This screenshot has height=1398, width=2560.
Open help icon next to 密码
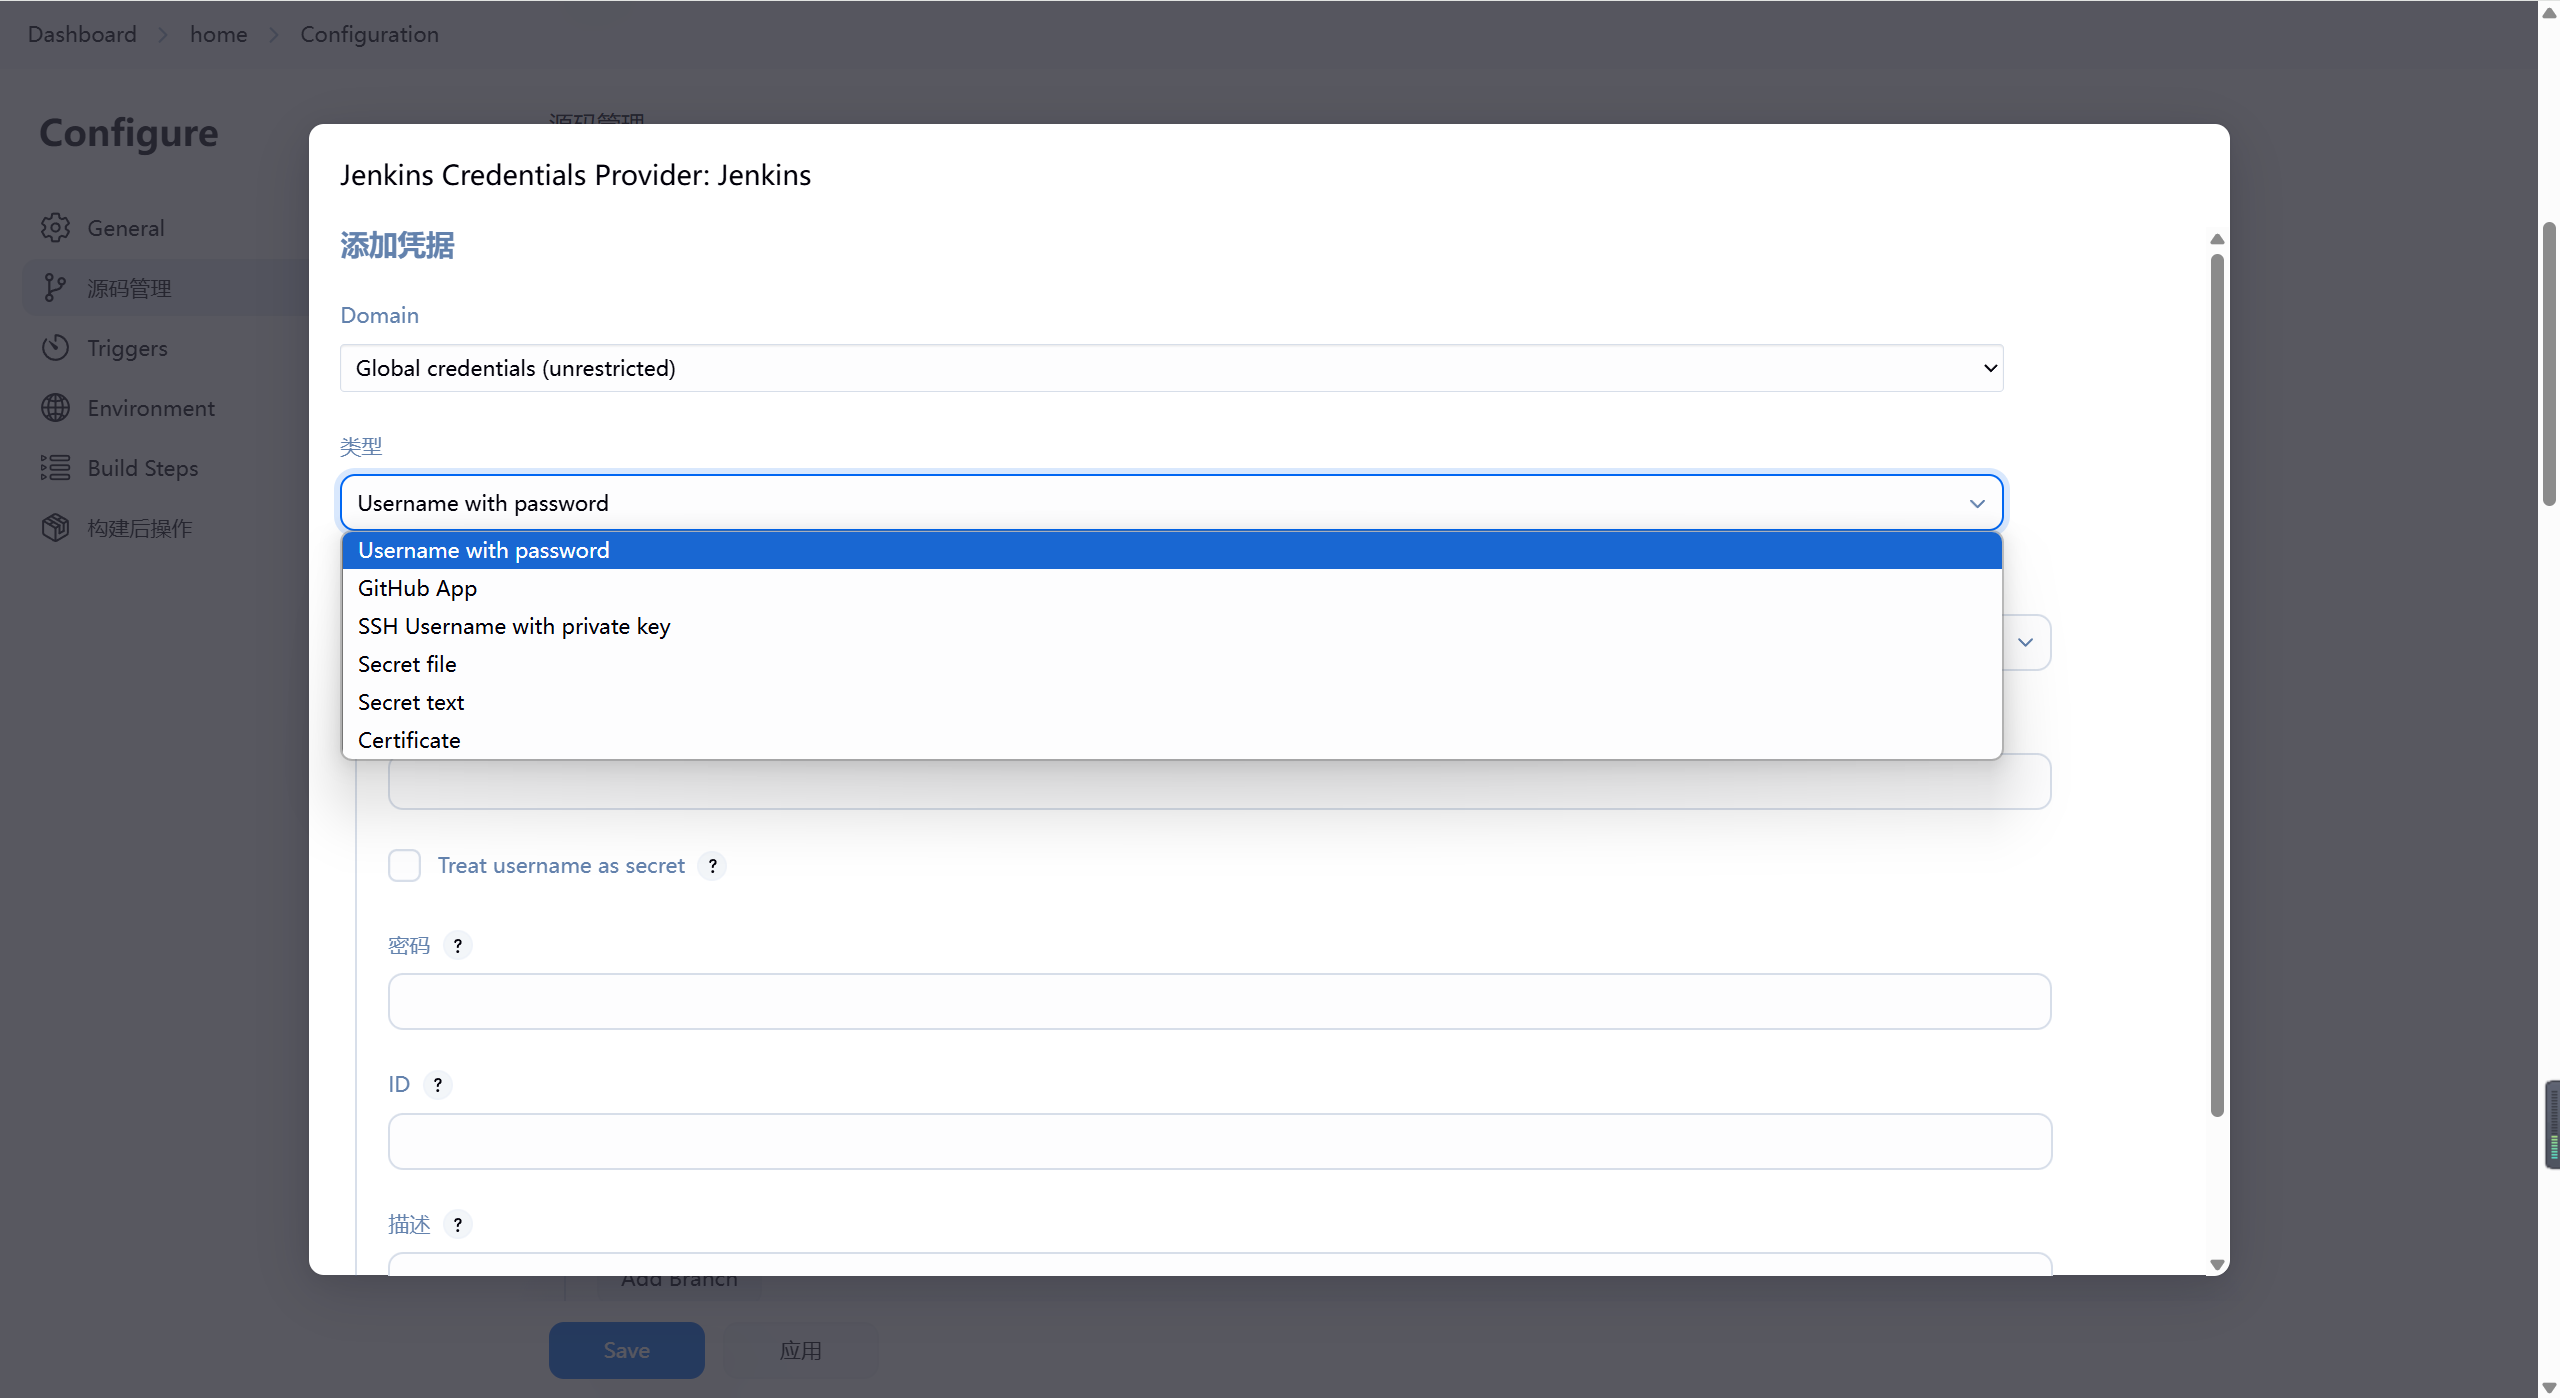pyautogui.click(x=458, y=946)
